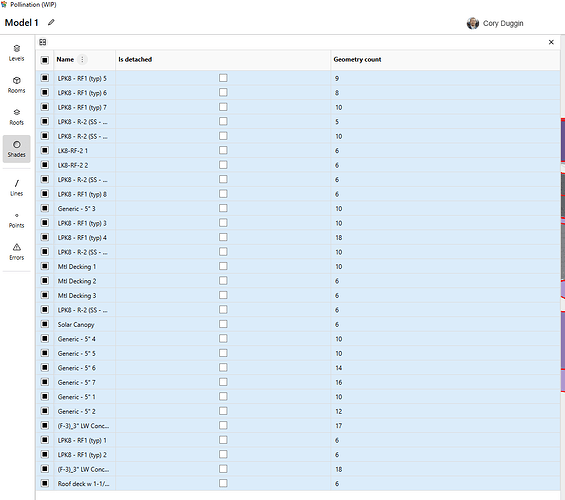This screenshot has height=500, width=565.
Task: Open Cory Duggin user profile
Action: [495, 23]
